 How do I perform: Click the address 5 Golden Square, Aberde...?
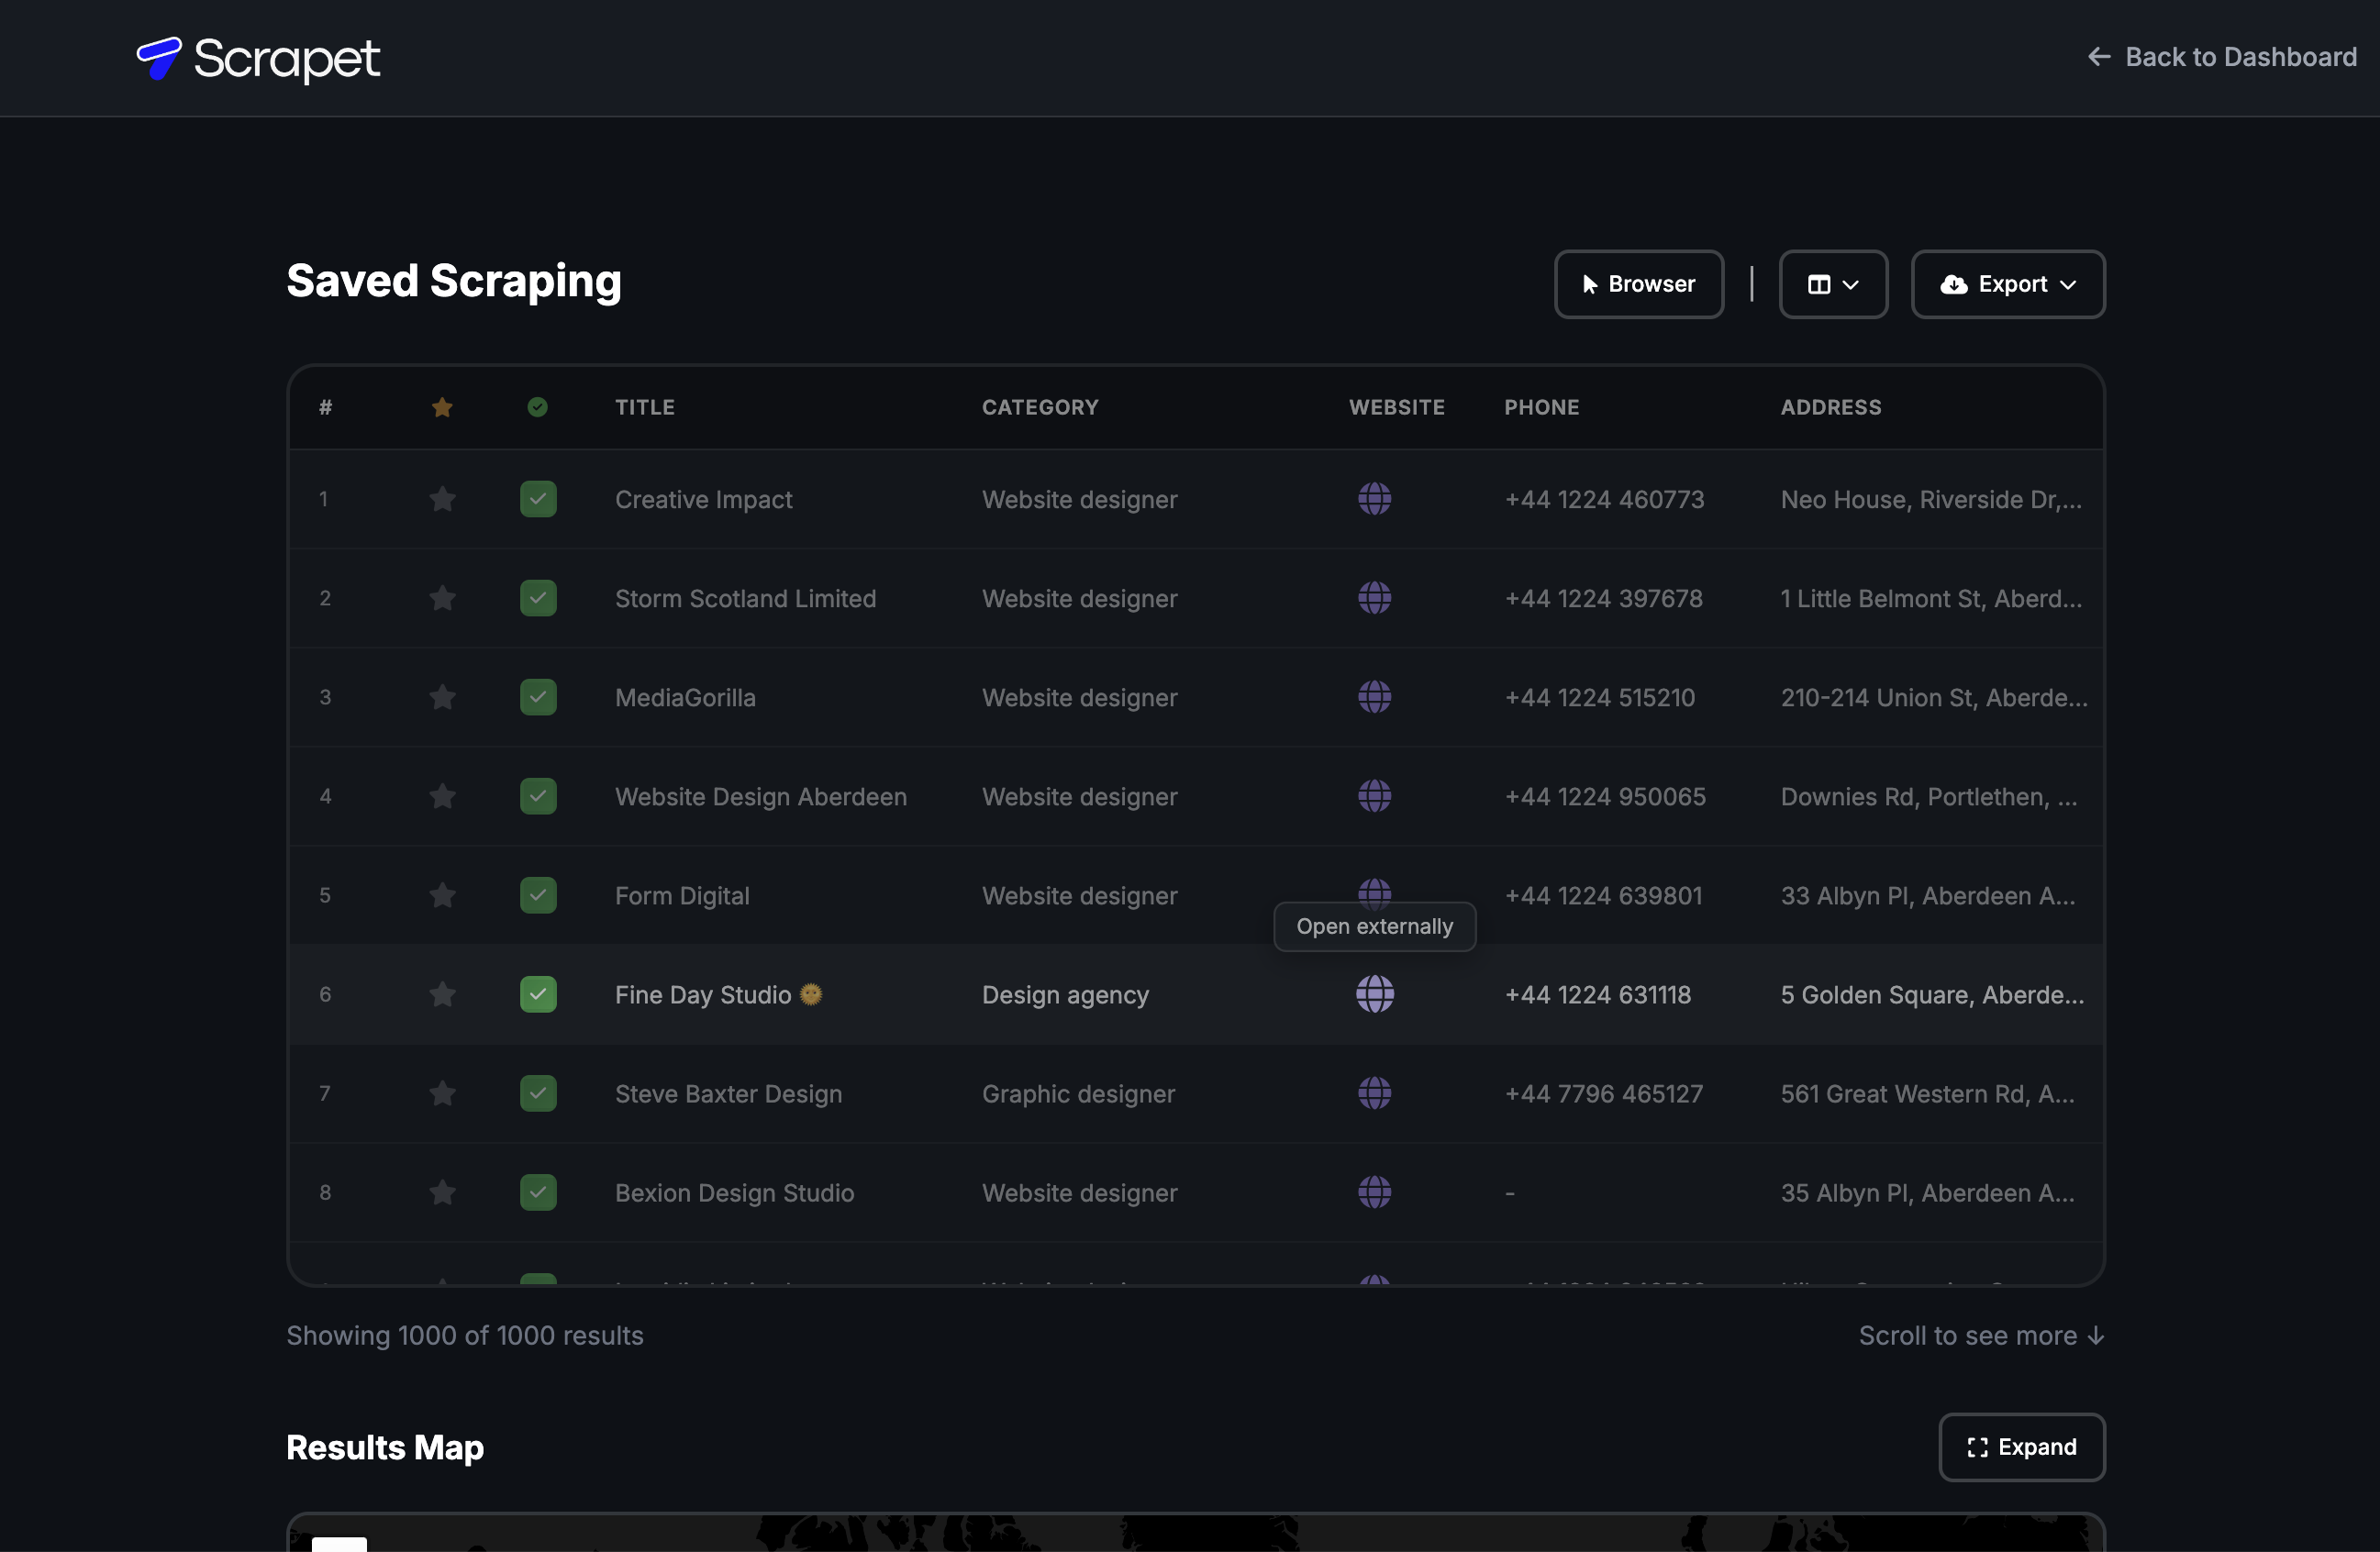coord(1932,994)
